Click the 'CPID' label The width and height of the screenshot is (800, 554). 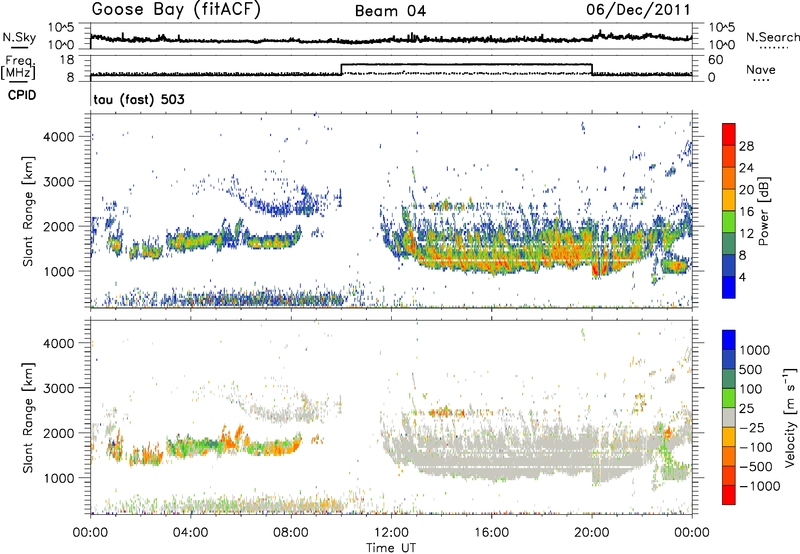[22, 95]
